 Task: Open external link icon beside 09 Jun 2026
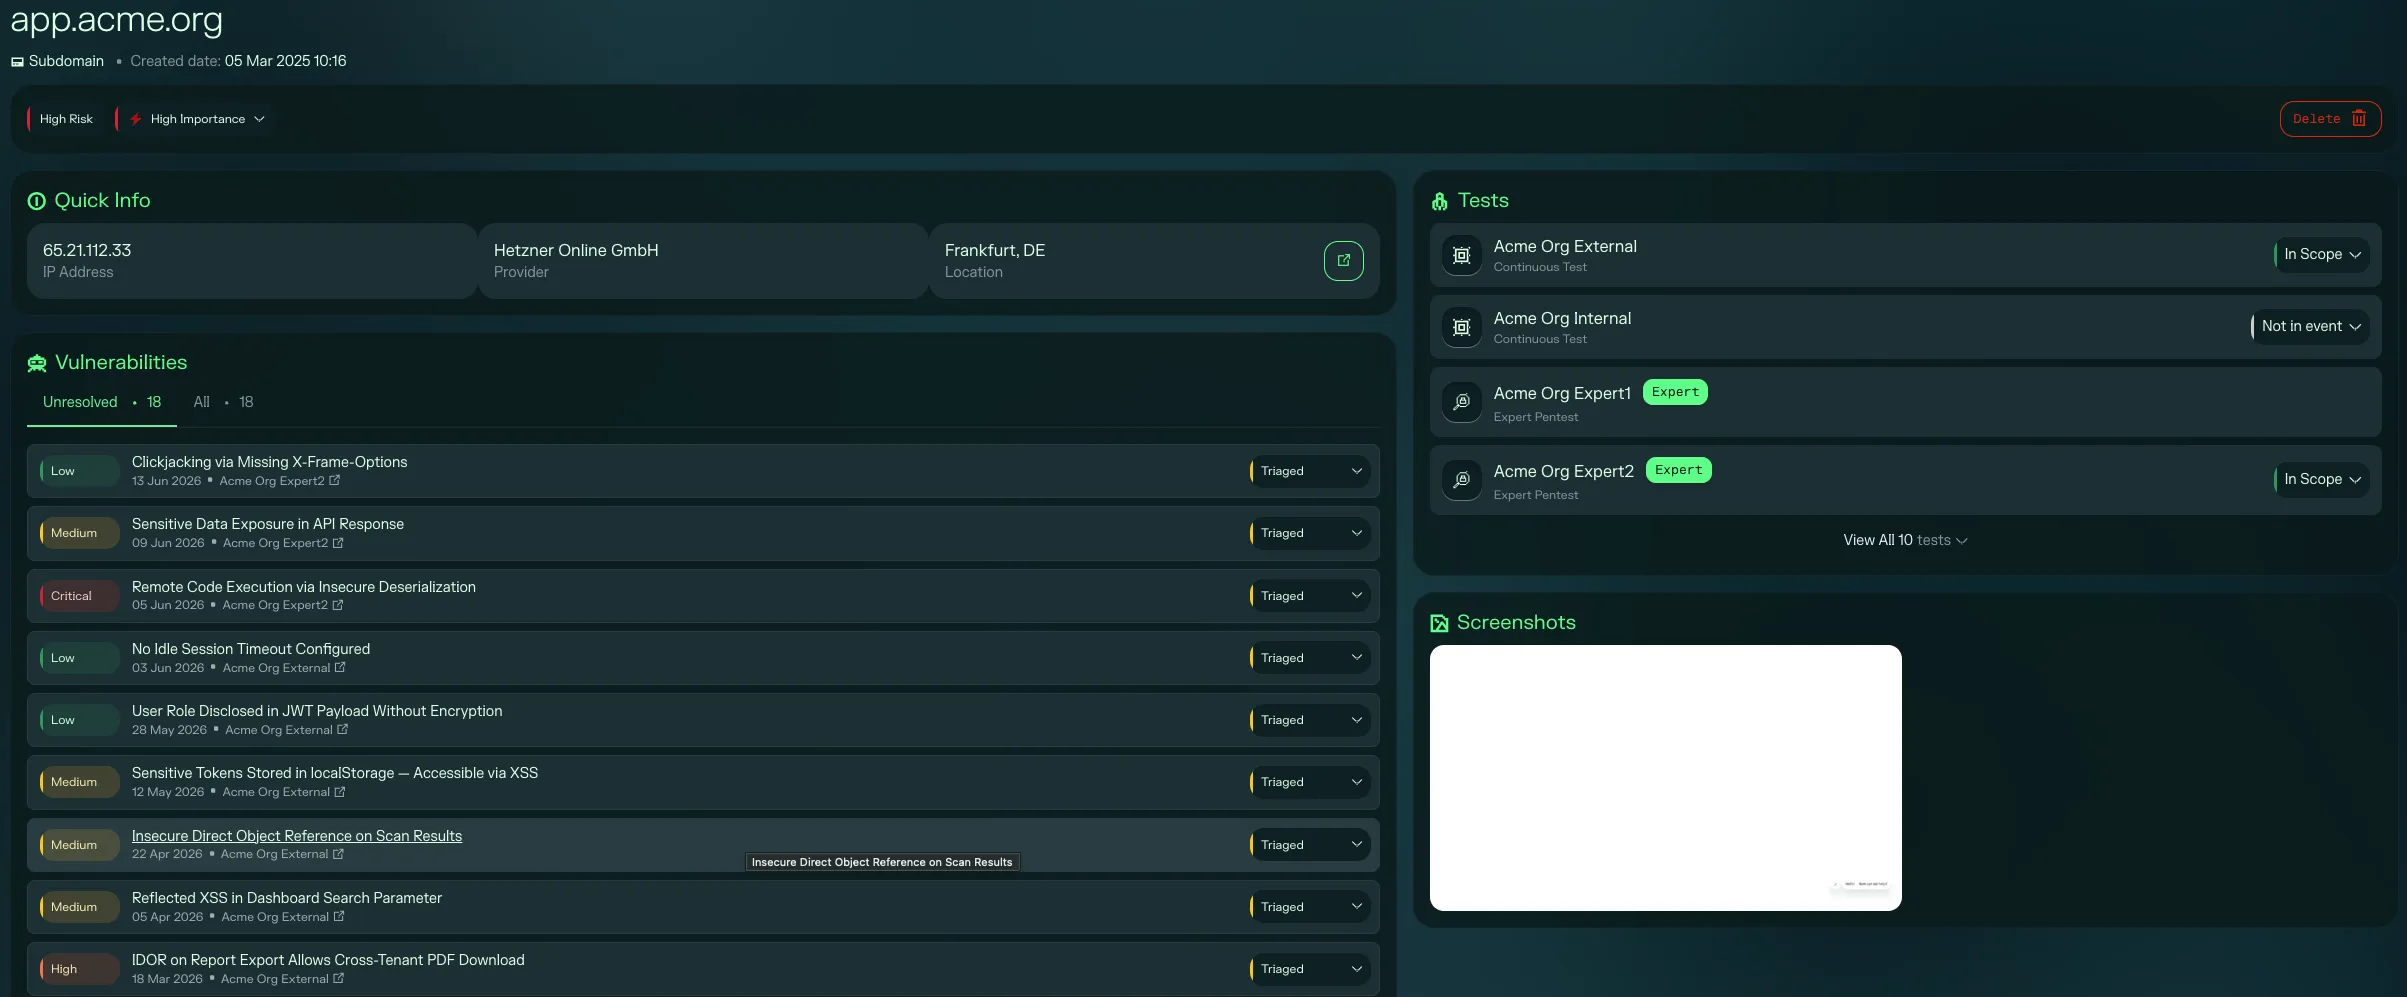(338, 543)
